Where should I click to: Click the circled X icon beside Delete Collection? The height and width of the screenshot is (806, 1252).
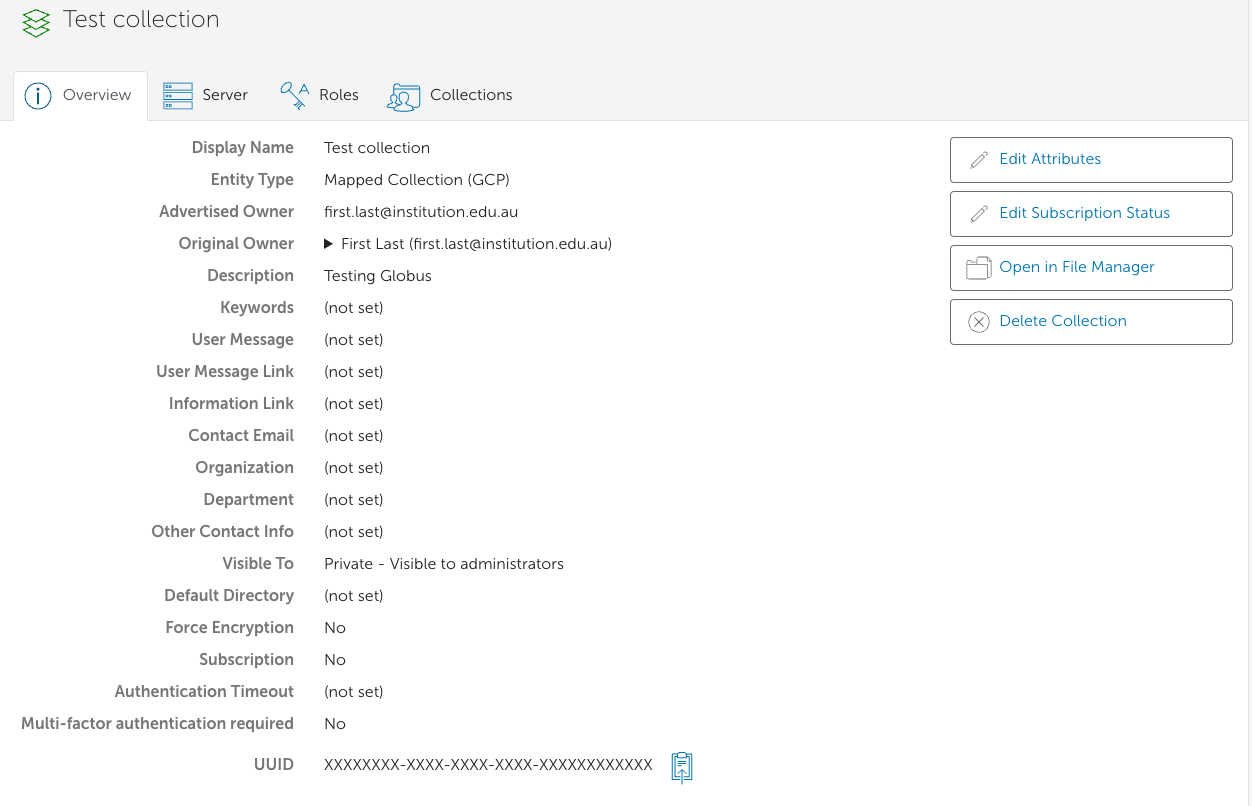pyautogui.click(x=979, y=322)
